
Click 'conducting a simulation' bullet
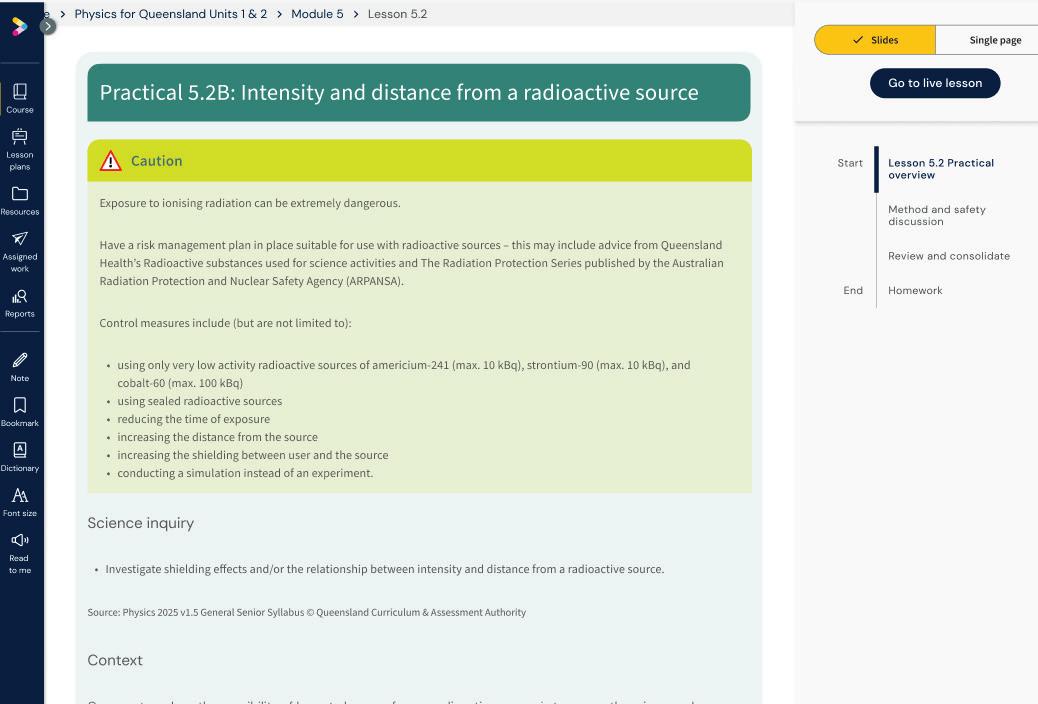(245, 473)
